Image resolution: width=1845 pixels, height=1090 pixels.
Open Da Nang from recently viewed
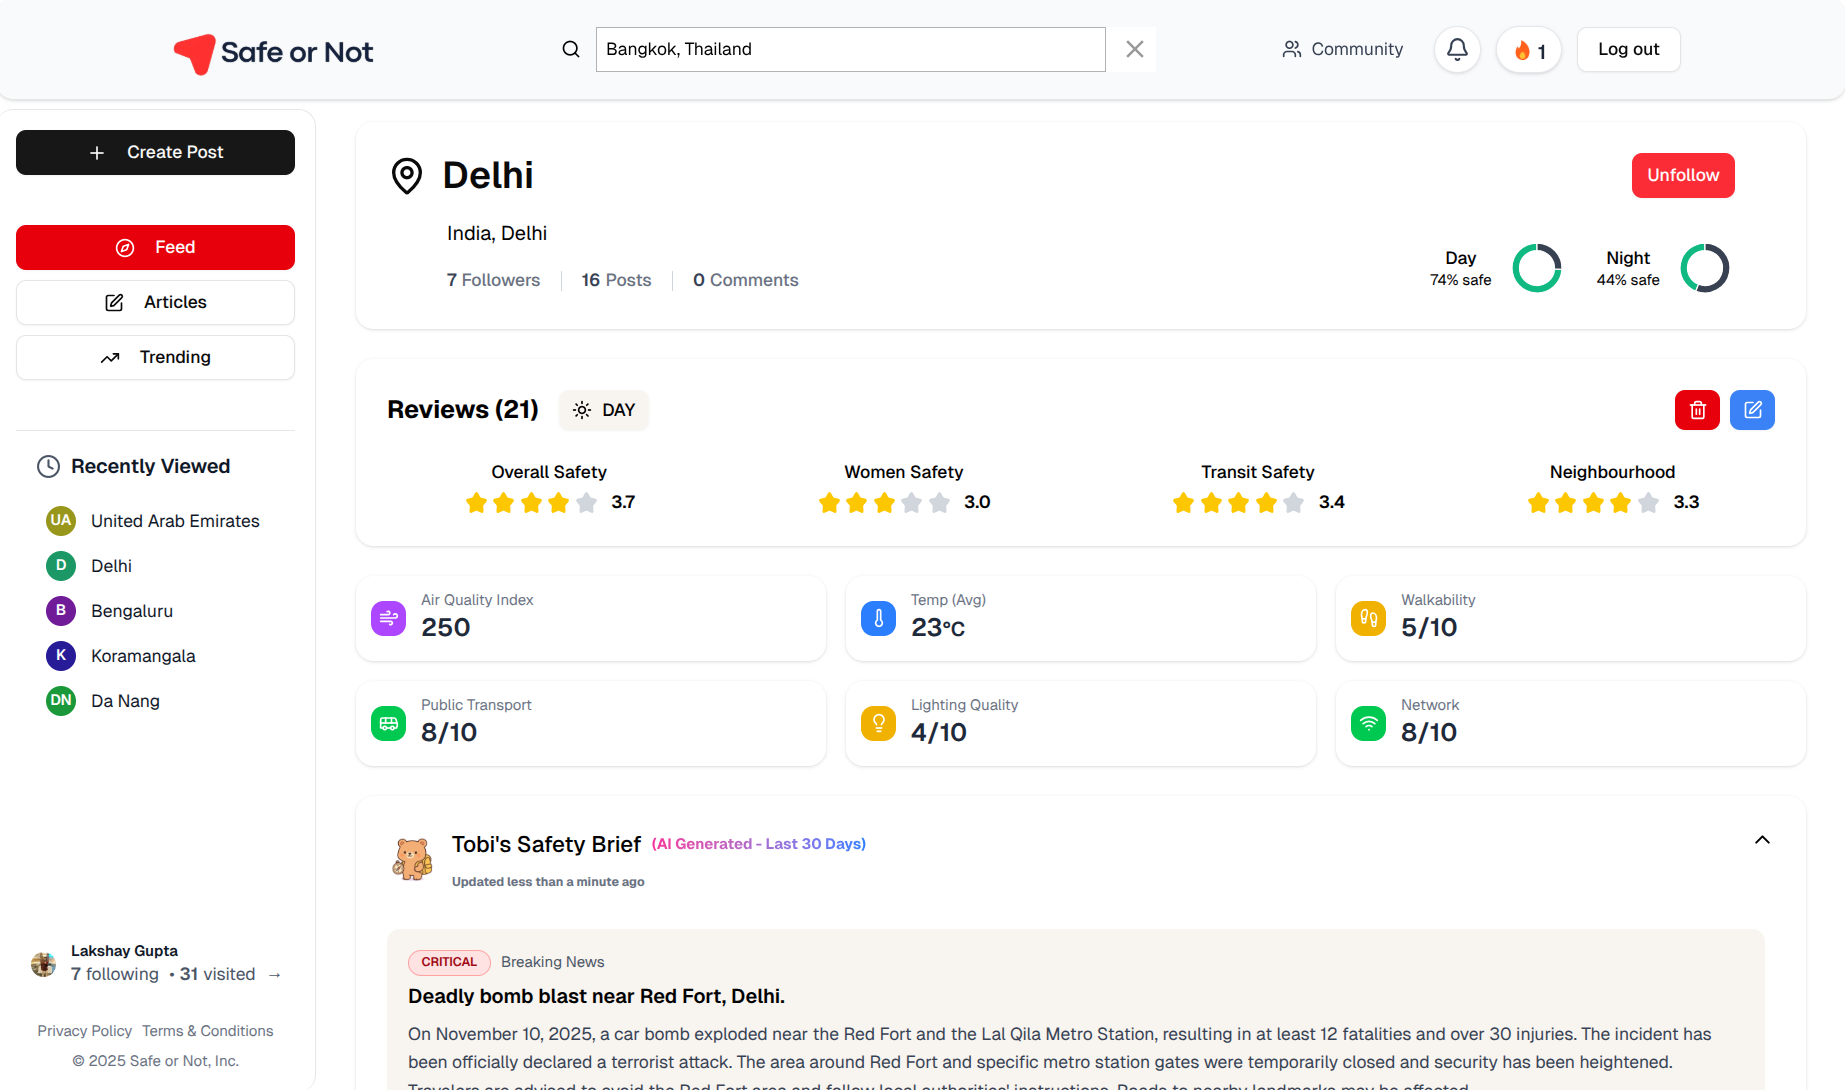coord(125,701)
